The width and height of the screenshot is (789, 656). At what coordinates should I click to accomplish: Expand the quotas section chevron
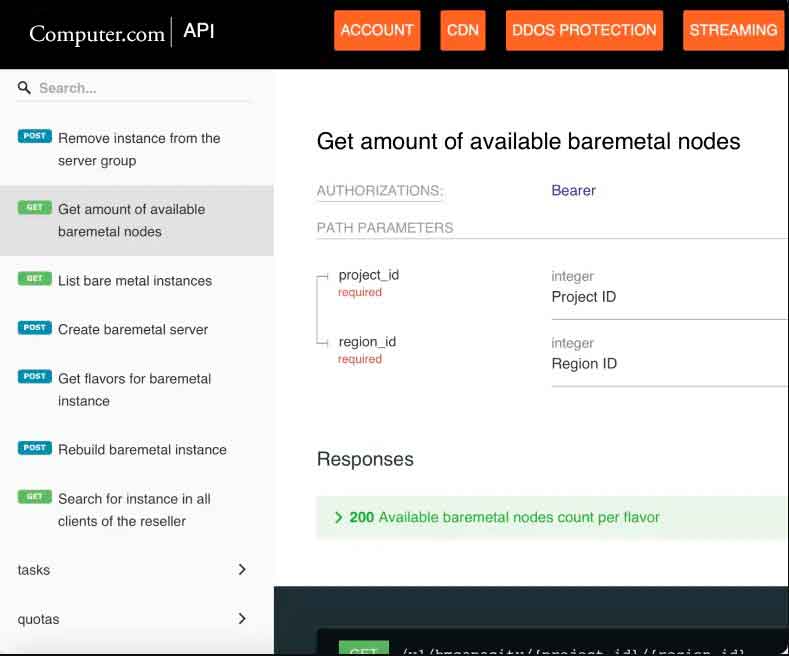click(x=242, y=619)
